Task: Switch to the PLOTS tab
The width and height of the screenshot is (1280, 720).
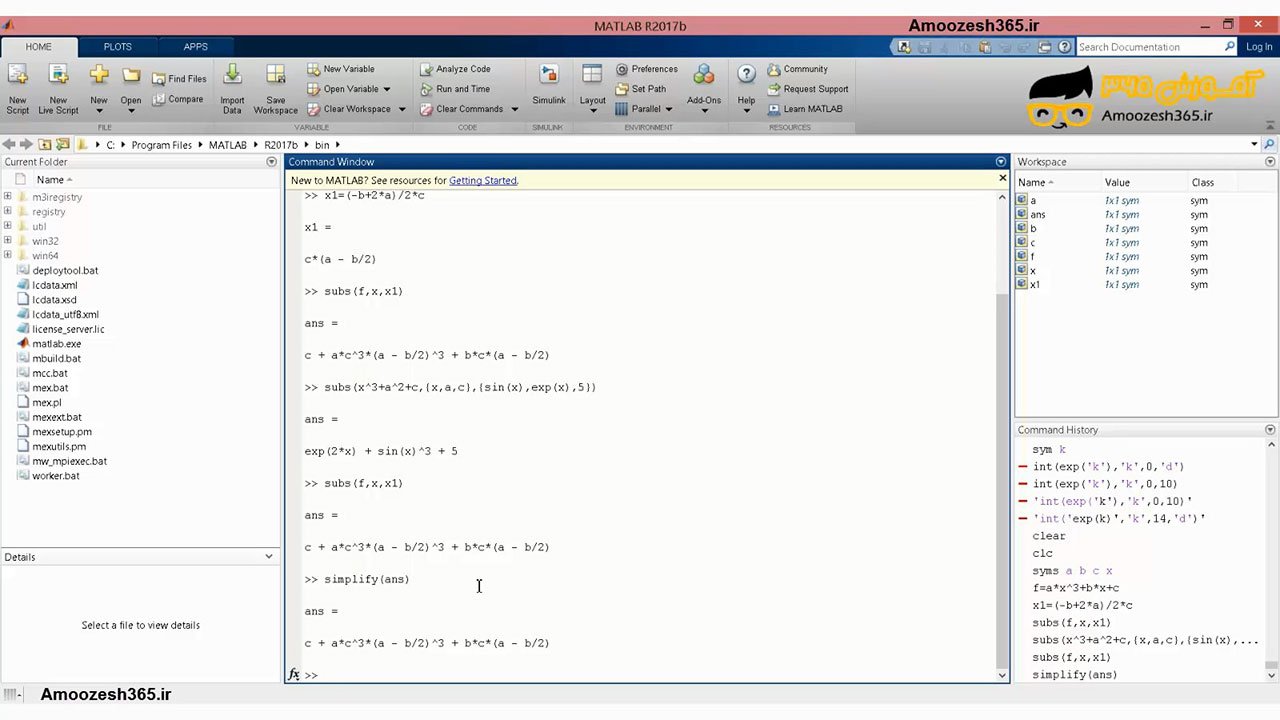Action: pos(117,46)
